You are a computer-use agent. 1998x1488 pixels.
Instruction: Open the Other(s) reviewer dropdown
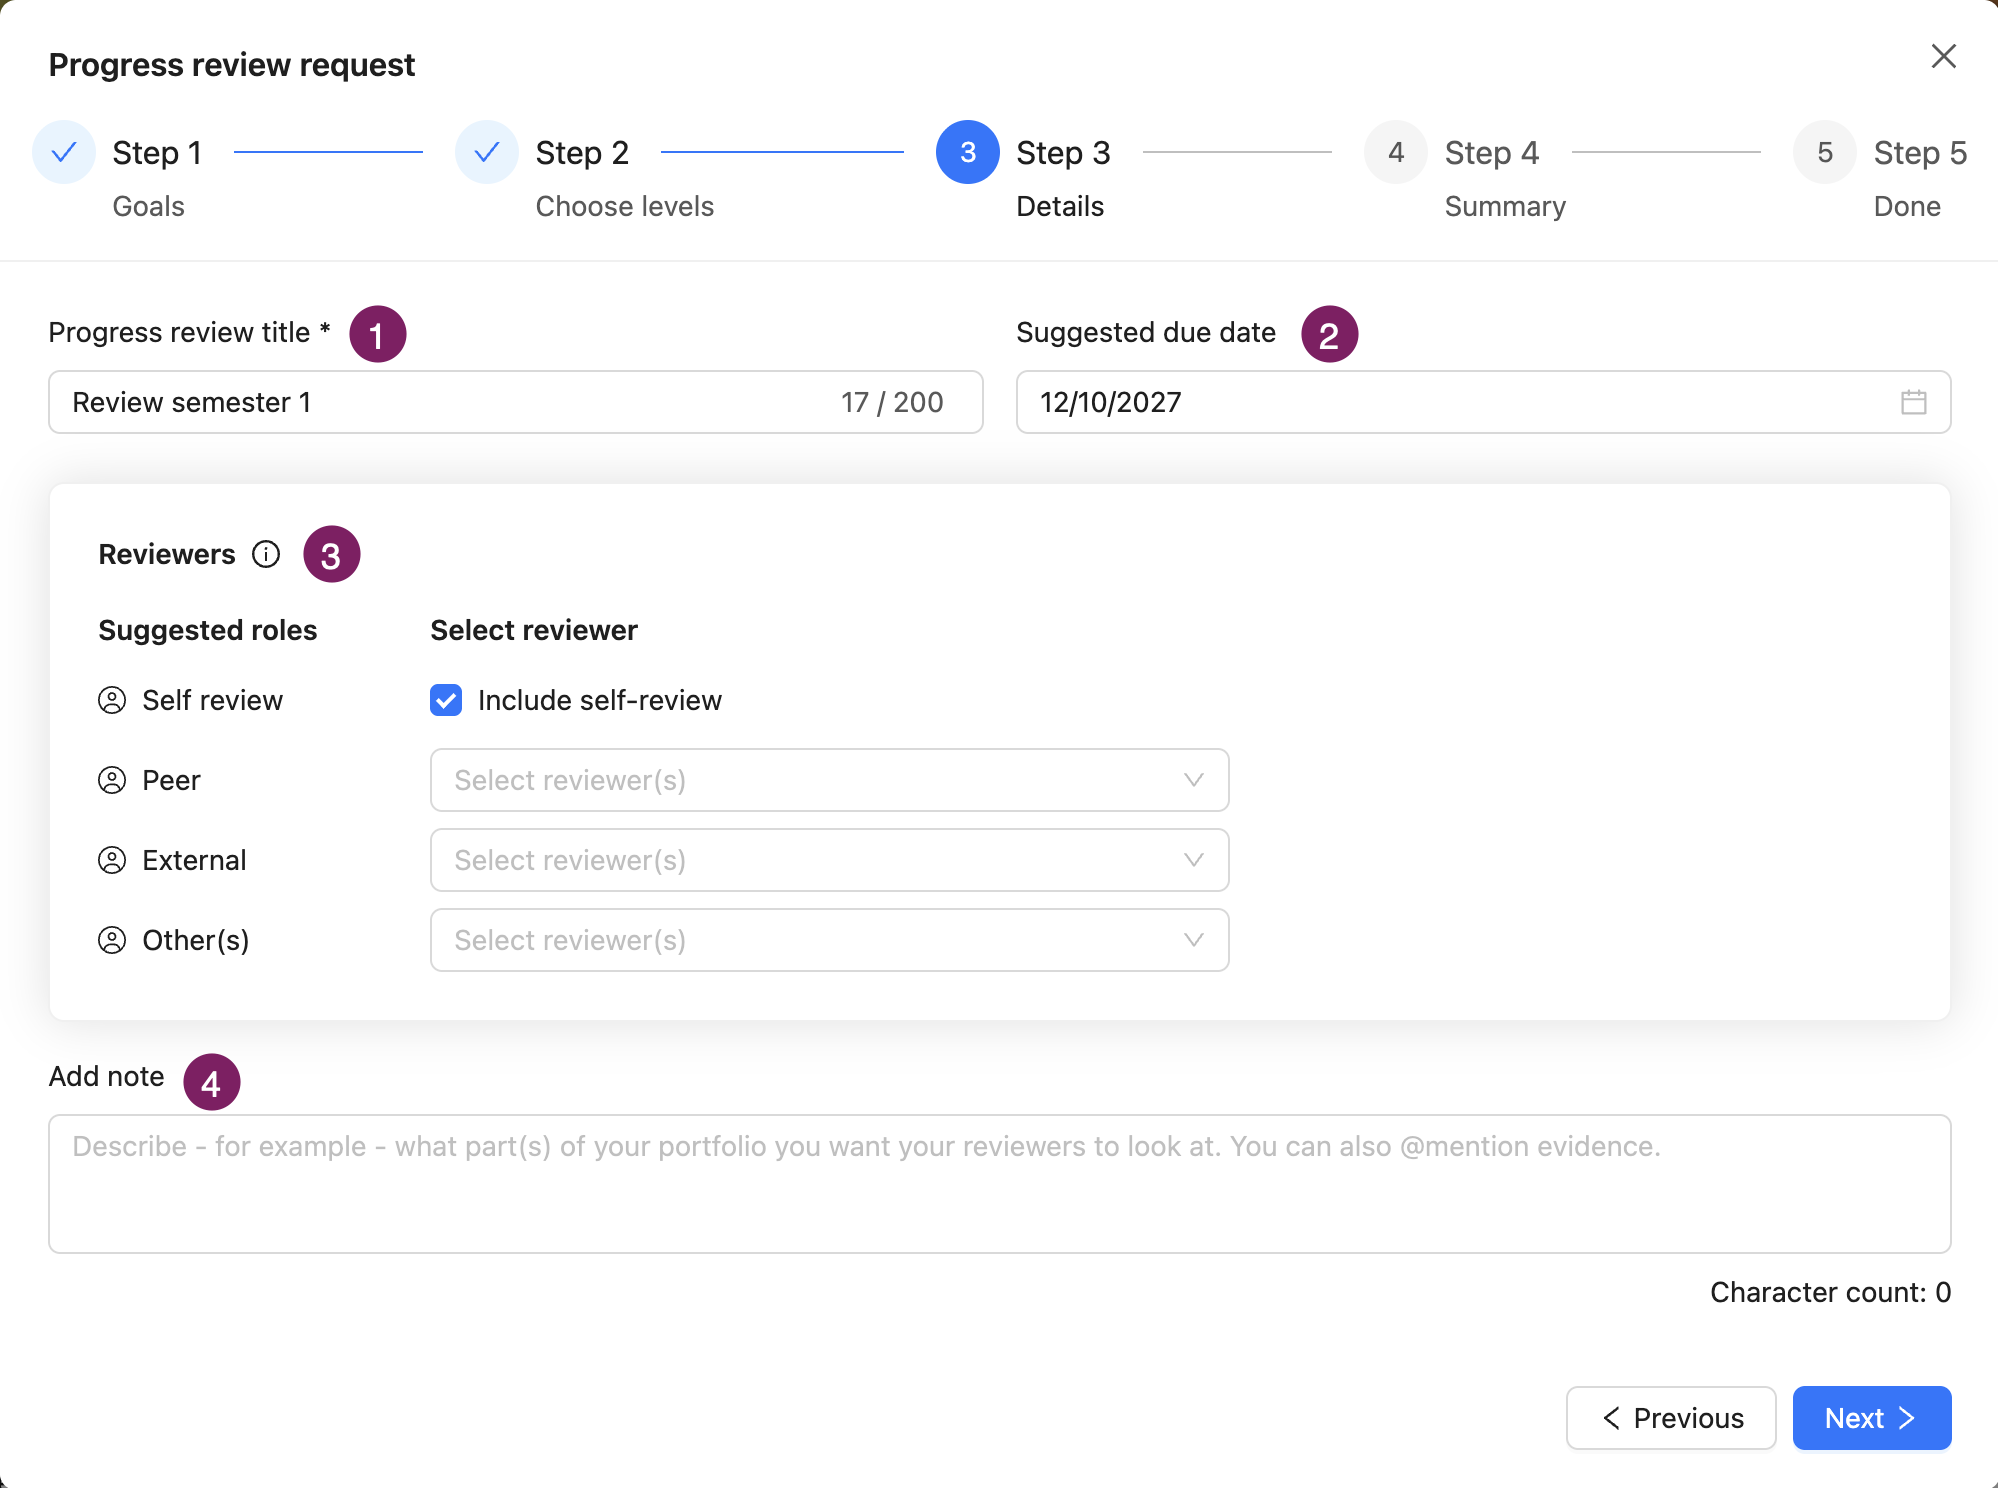[829, 940]
